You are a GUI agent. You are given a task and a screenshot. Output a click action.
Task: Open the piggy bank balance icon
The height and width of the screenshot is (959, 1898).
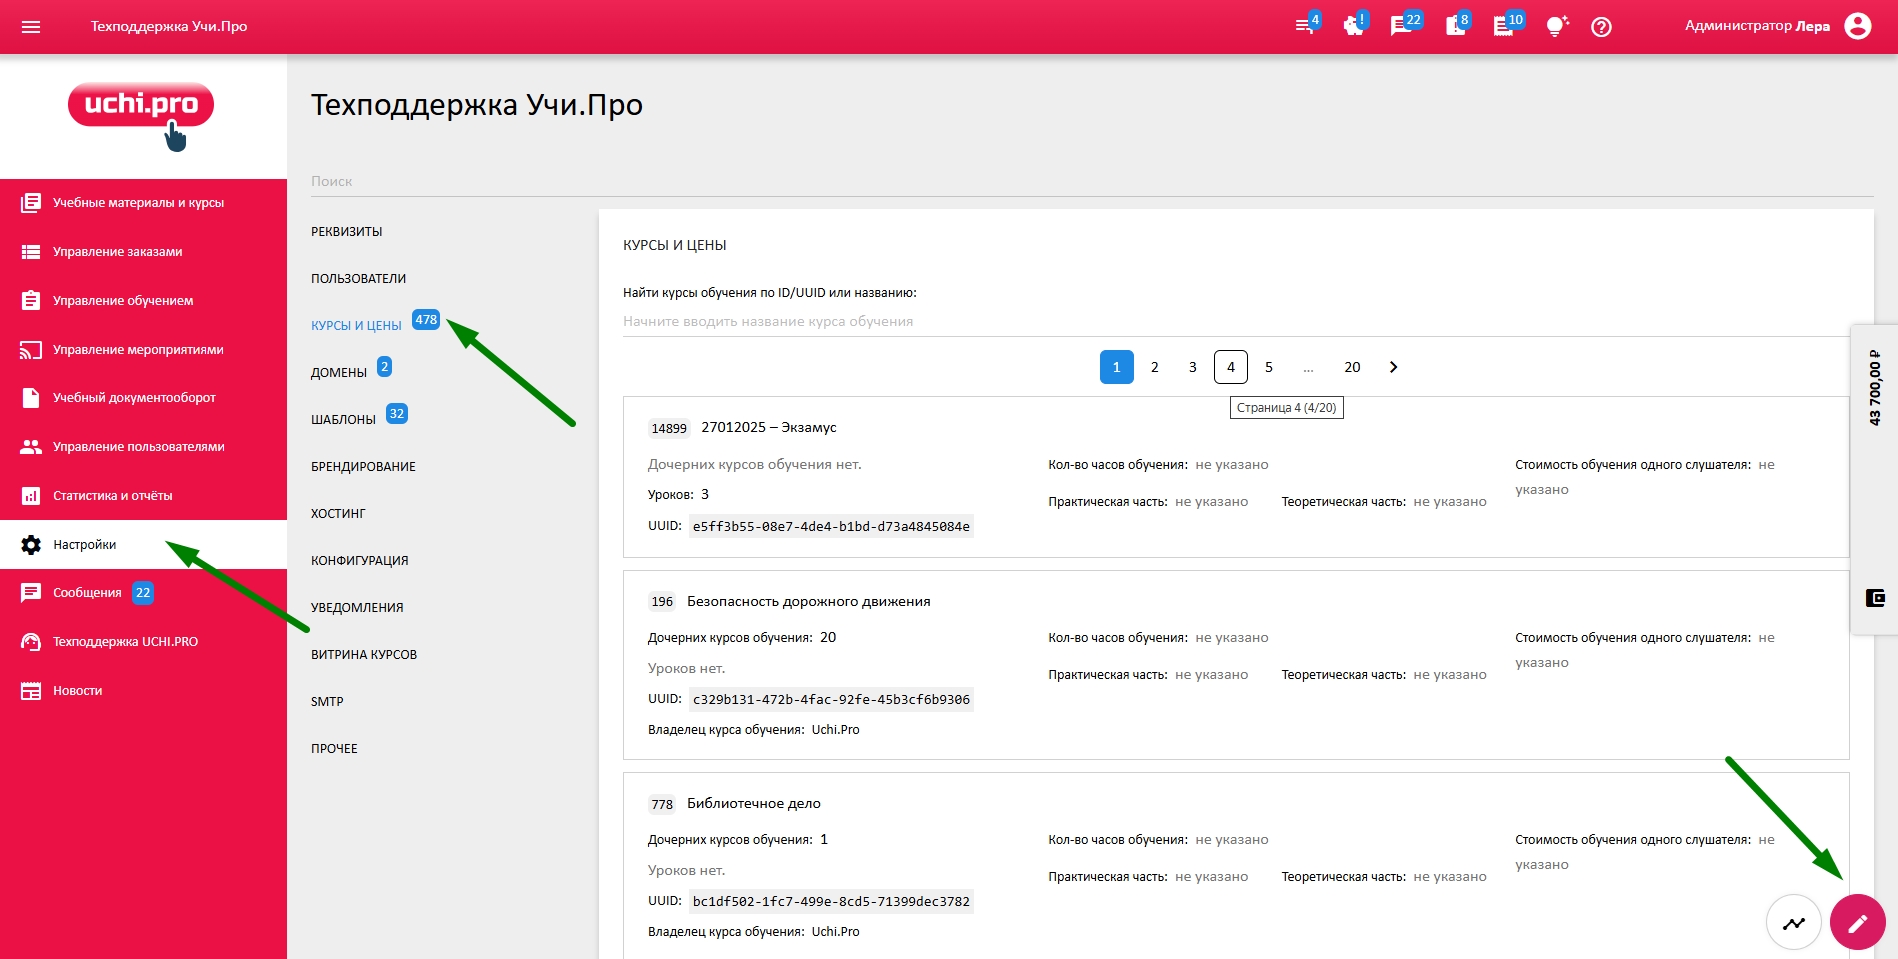click(1354, 26)
